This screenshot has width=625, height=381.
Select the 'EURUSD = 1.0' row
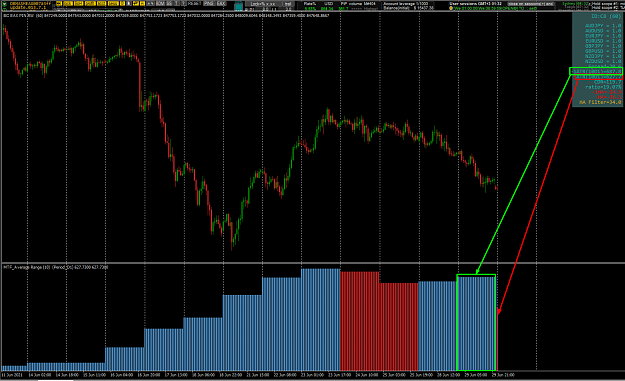click(603, 41)
